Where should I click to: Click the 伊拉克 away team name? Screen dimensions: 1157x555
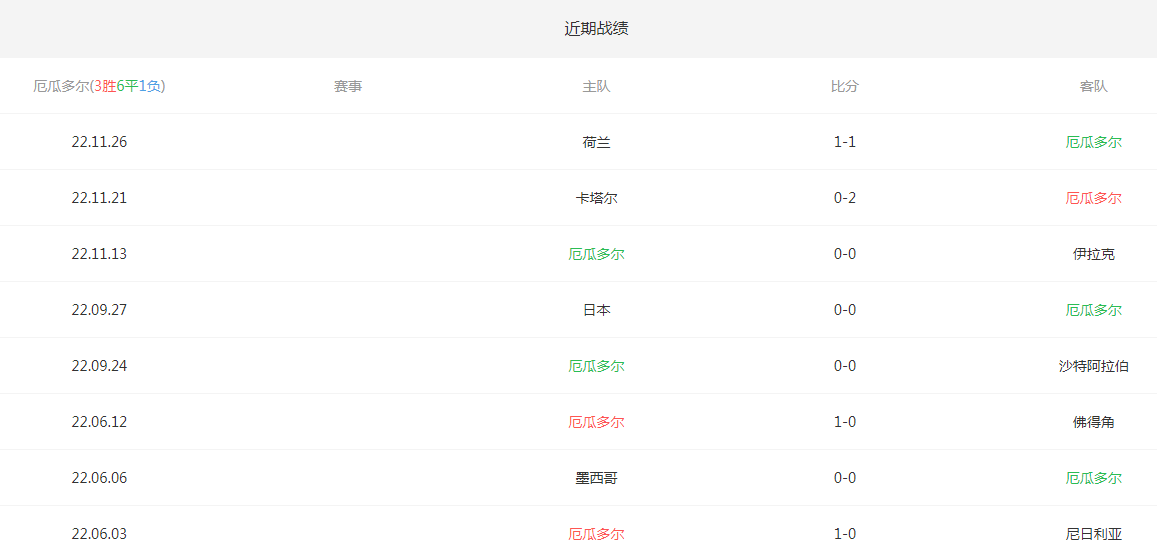click(1093, 254)
